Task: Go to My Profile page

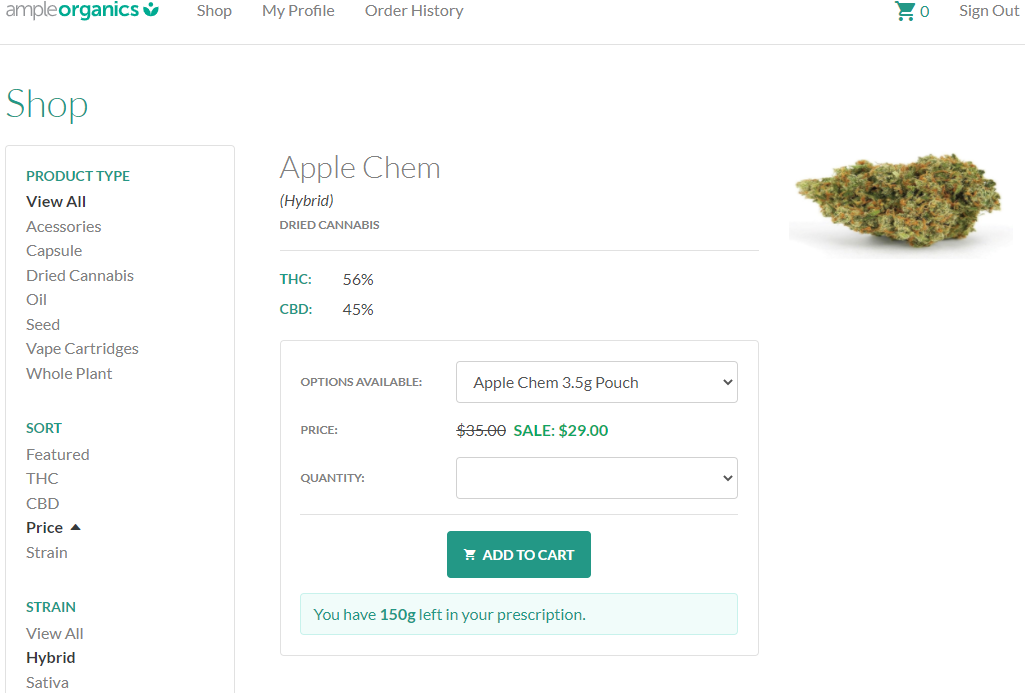Action: (x=298, y=11)
